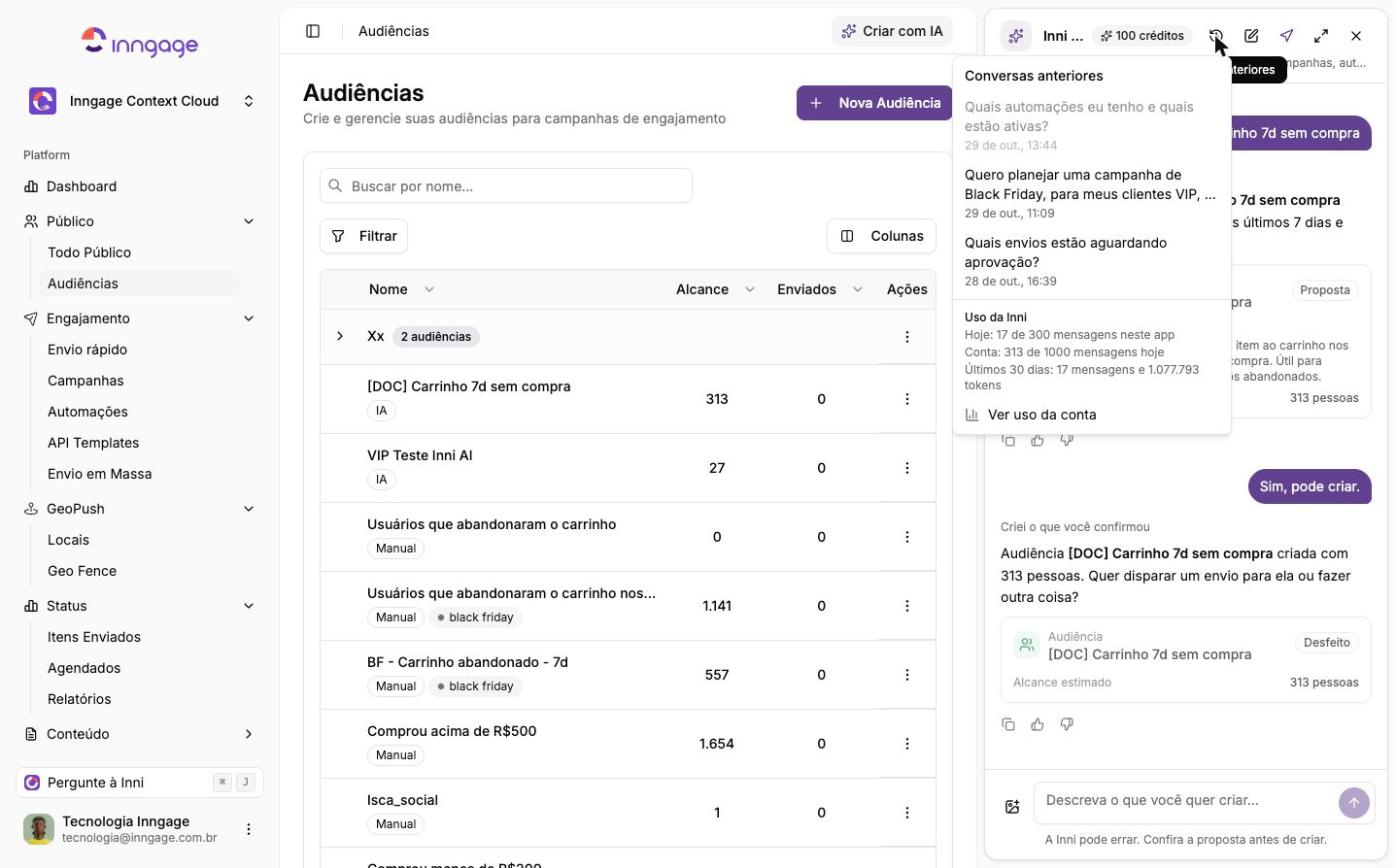Open Inngage Context Cloud workspace switcher
Viewport: 1396px width, 868px height.
click(x=141, y=101)
